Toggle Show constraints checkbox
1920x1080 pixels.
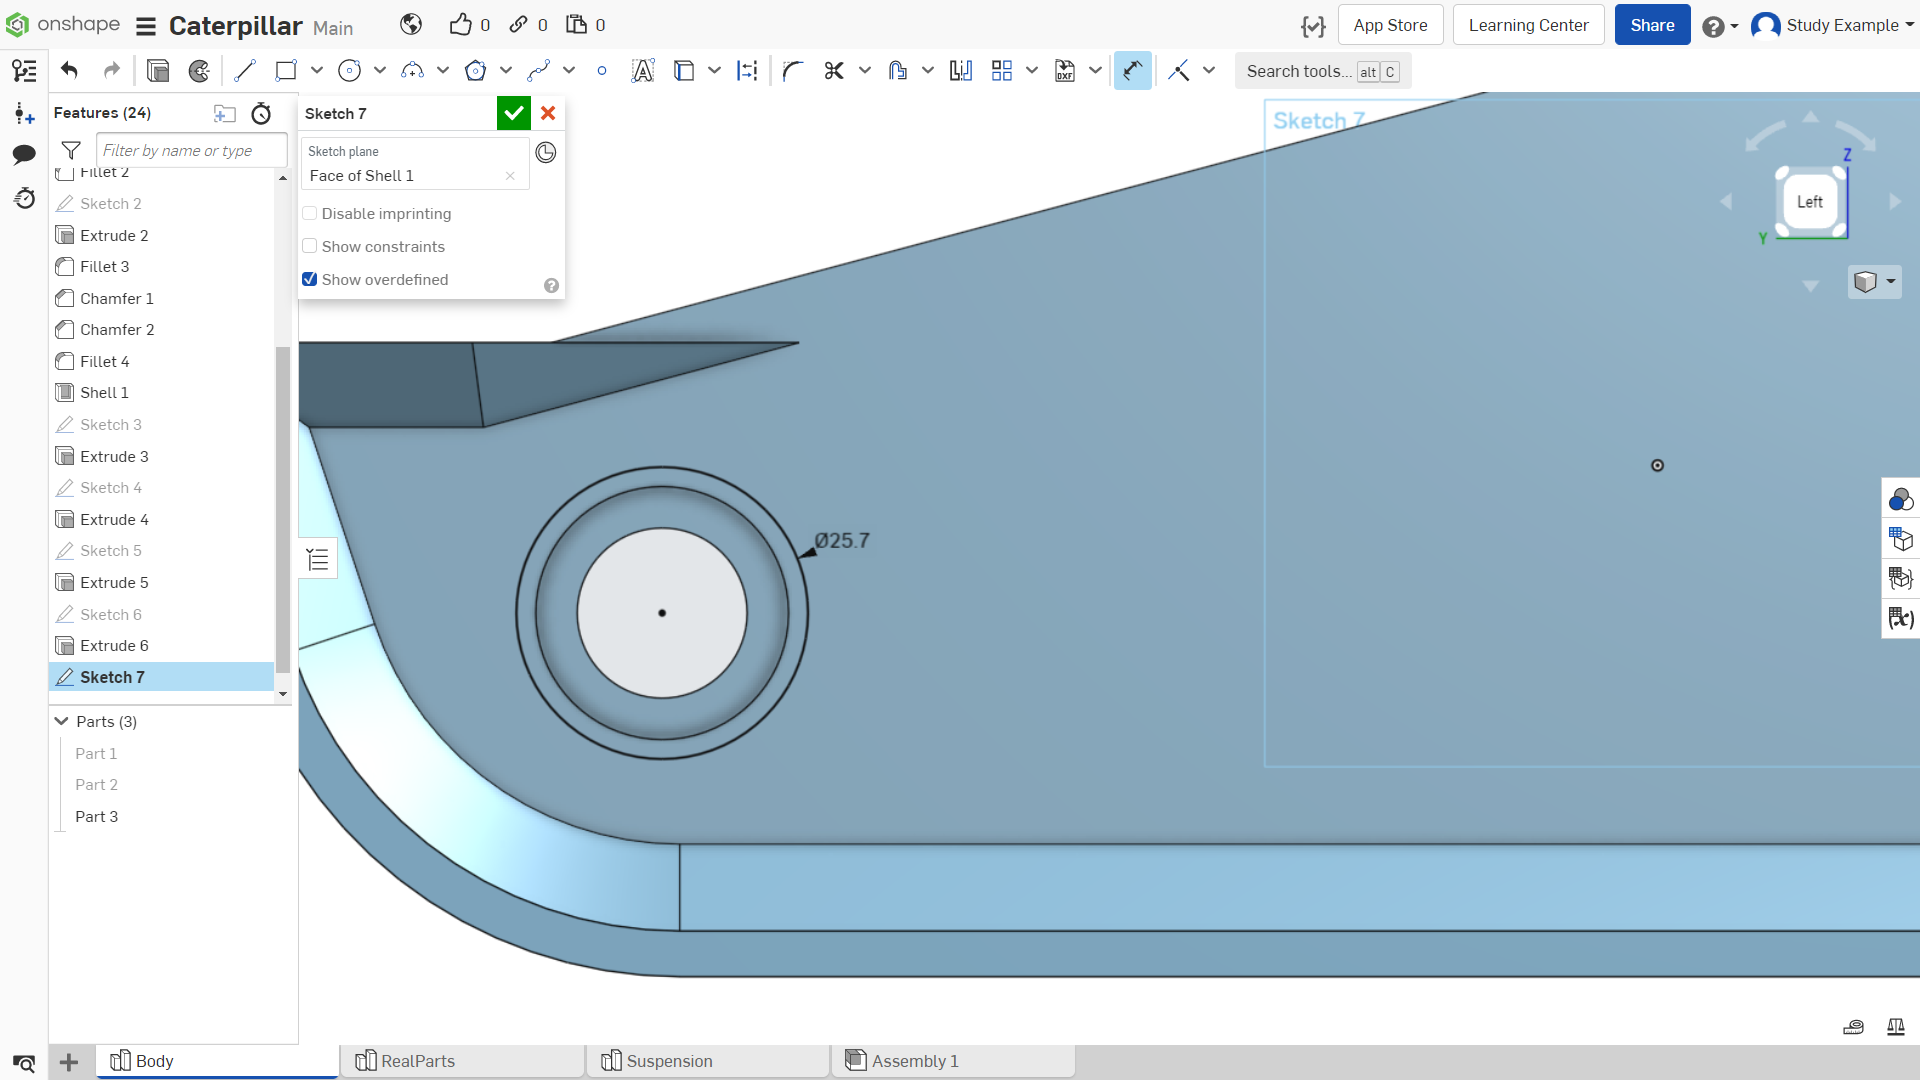coord(310,246)
